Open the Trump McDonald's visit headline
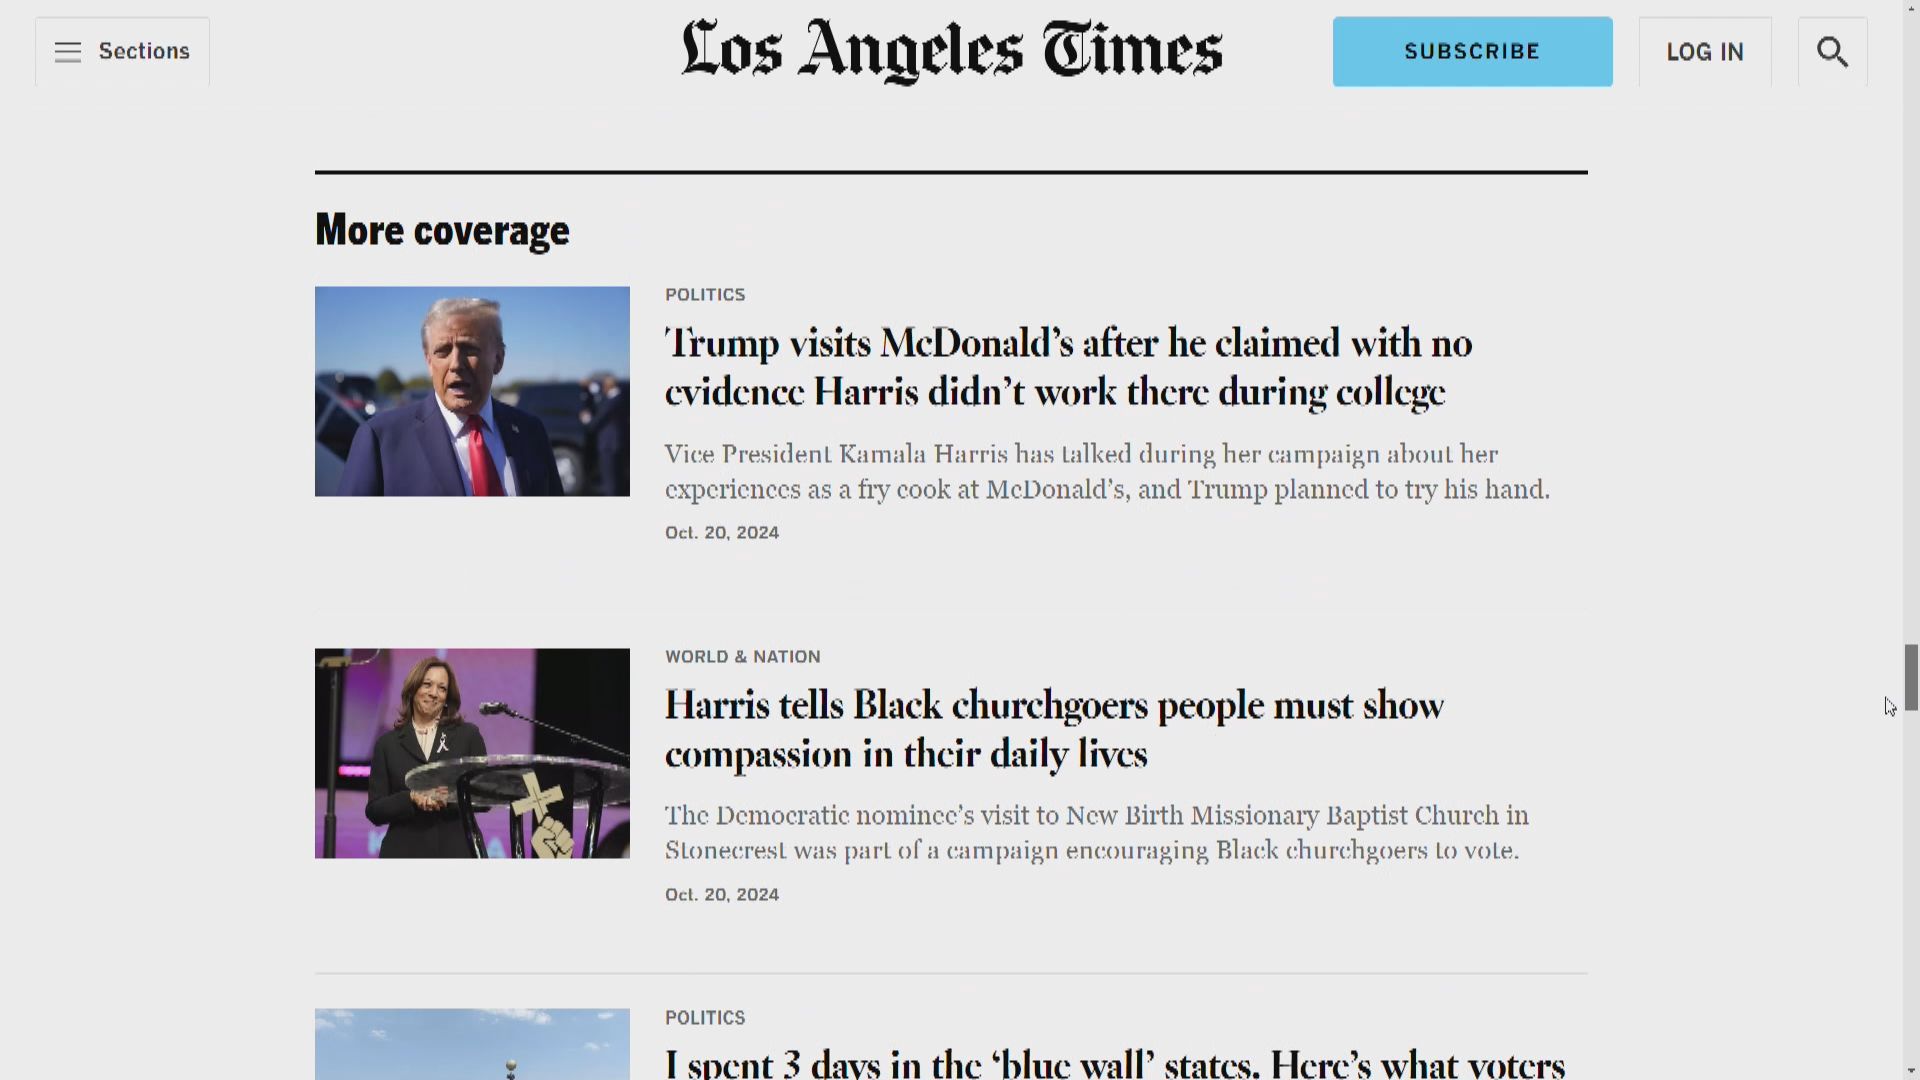Image resolution: width=1920 pixels, height=1080 pixels. pos(1068,367)
